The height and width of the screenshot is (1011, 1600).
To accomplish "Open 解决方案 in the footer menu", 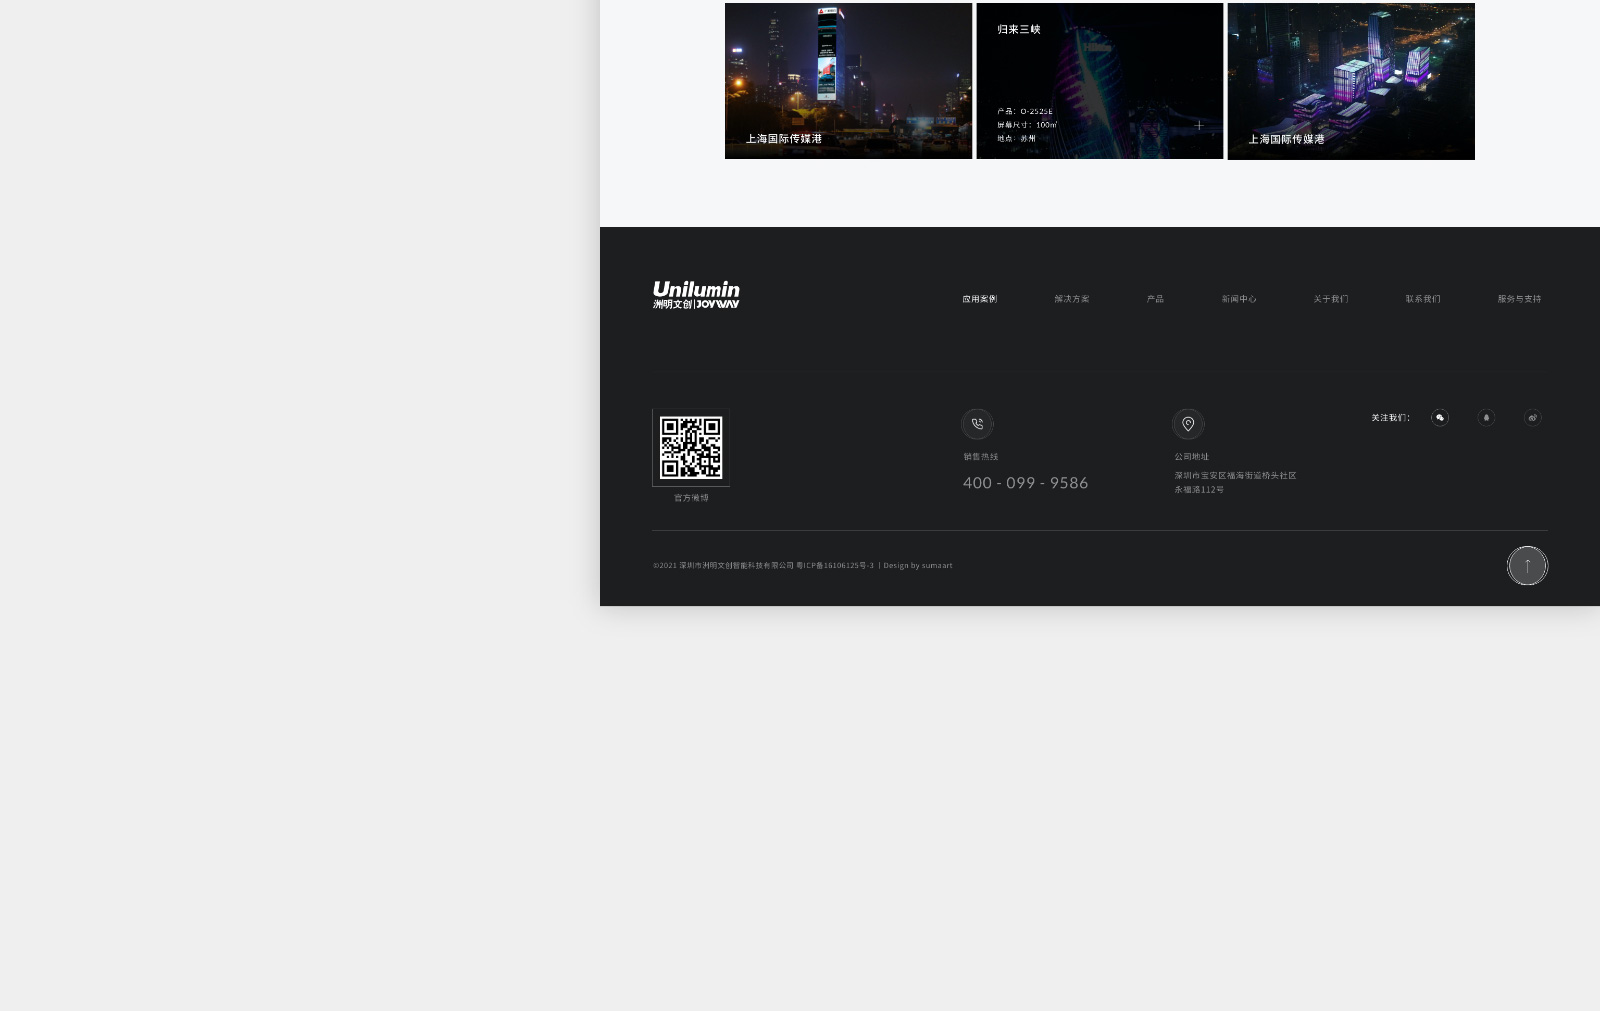I will point(1071,299).
